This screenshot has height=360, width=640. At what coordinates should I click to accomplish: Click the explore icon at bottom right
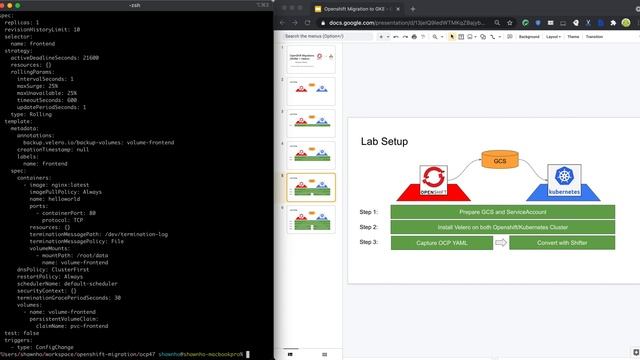[x=636, y=352]
